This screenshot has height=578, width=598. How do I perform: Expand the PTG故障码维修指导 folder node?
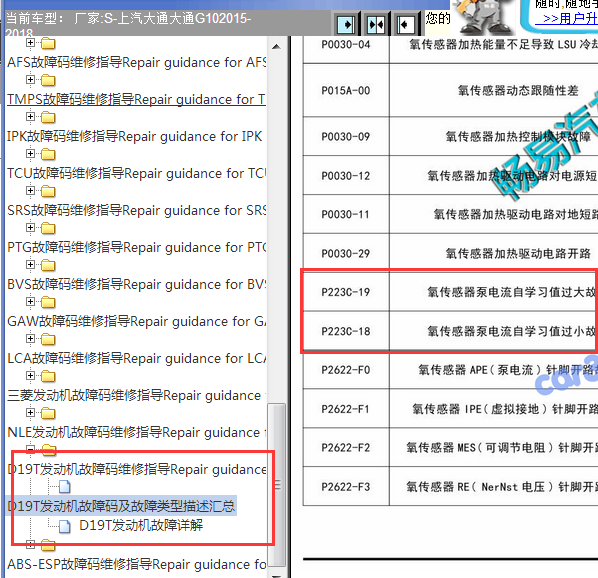[x=31, y=227]
